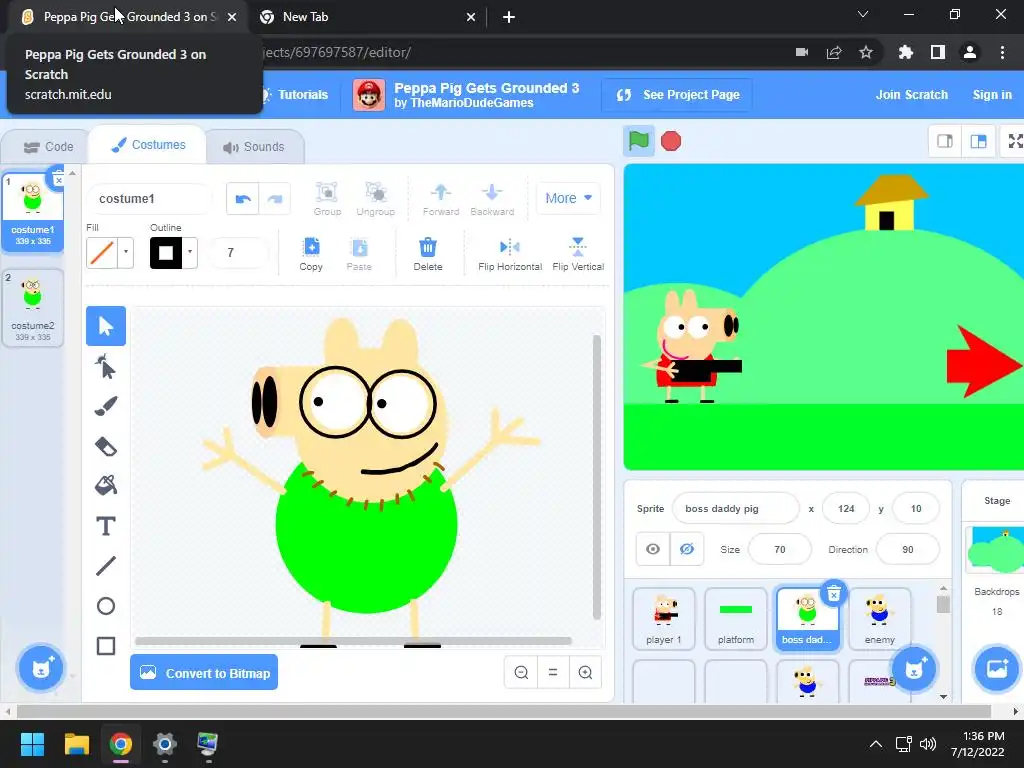Screen dimensions: 1024x768
Task: Click See Project Page button
Action: [678, 95]
